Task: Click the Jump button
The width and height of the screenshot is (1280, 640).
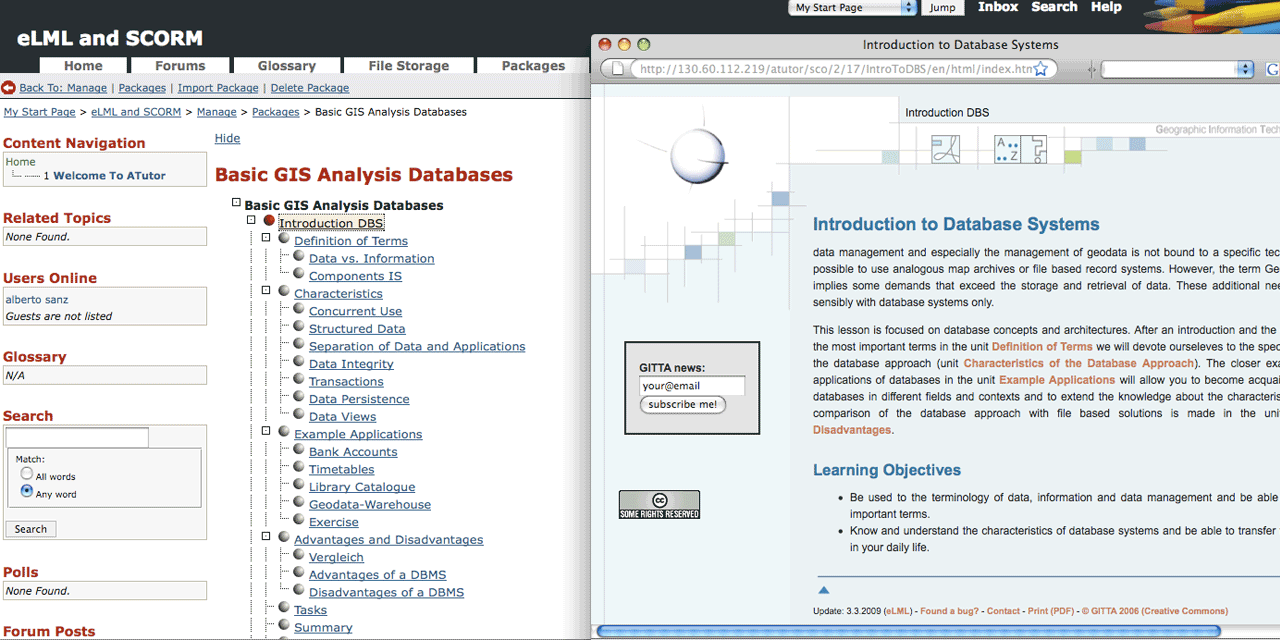Action: tap(942, 8)
